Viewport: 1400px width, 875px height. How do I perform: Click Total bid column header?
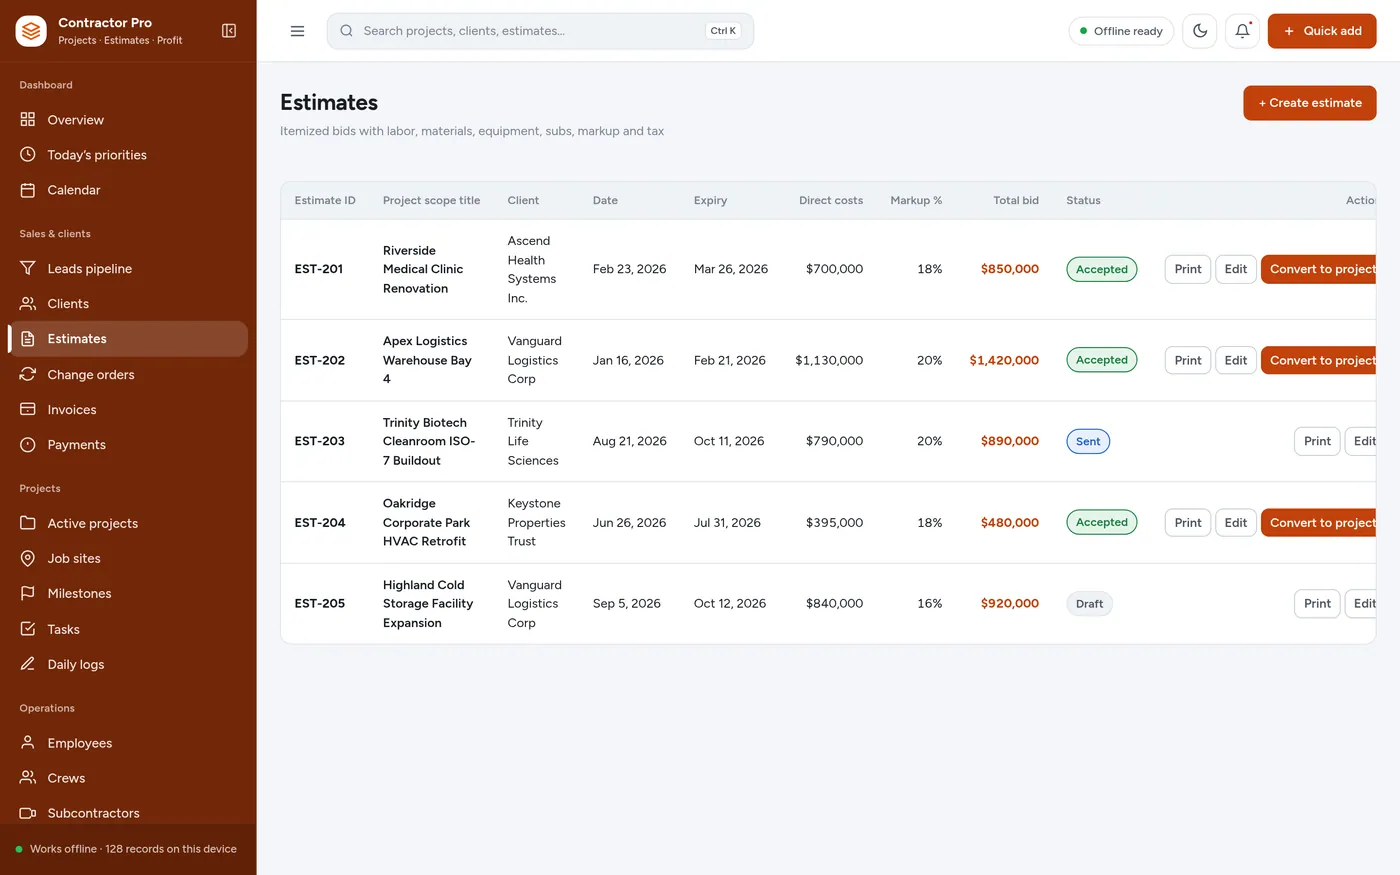pyautogui.click(x=1016, y=201)
